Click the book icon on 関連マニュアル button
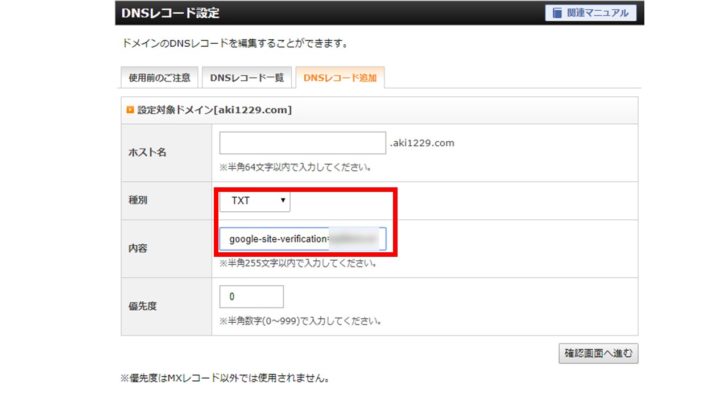Screen dimensions: 728x410 click(555, 13)
